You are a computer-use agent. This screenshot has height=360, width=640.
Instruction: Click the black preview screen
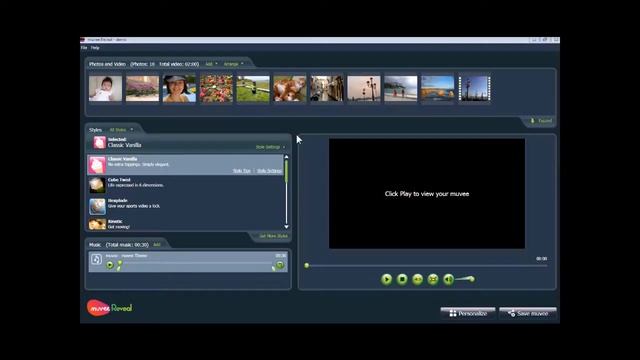(427, 193)
